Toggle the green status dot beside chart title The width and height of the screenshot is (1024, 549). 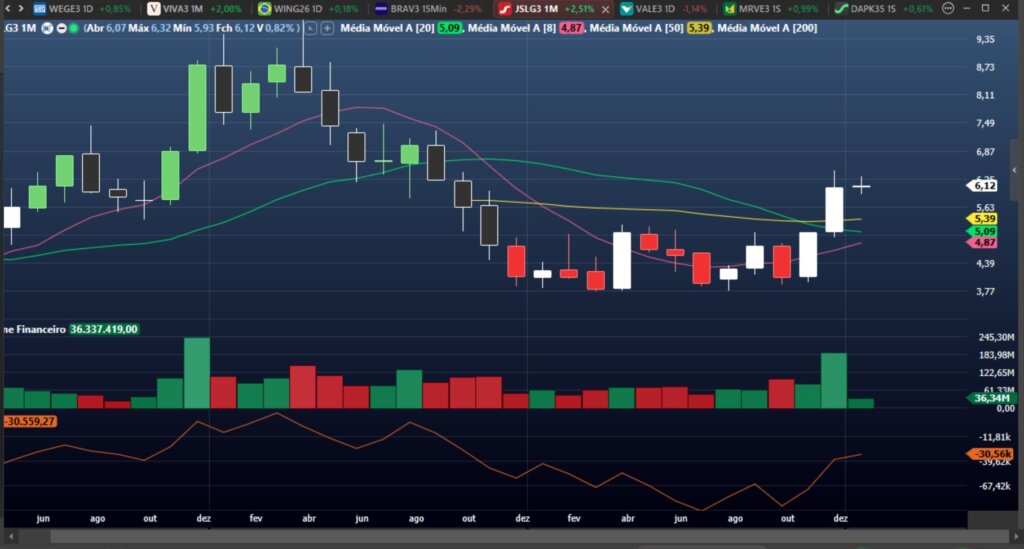75,28
